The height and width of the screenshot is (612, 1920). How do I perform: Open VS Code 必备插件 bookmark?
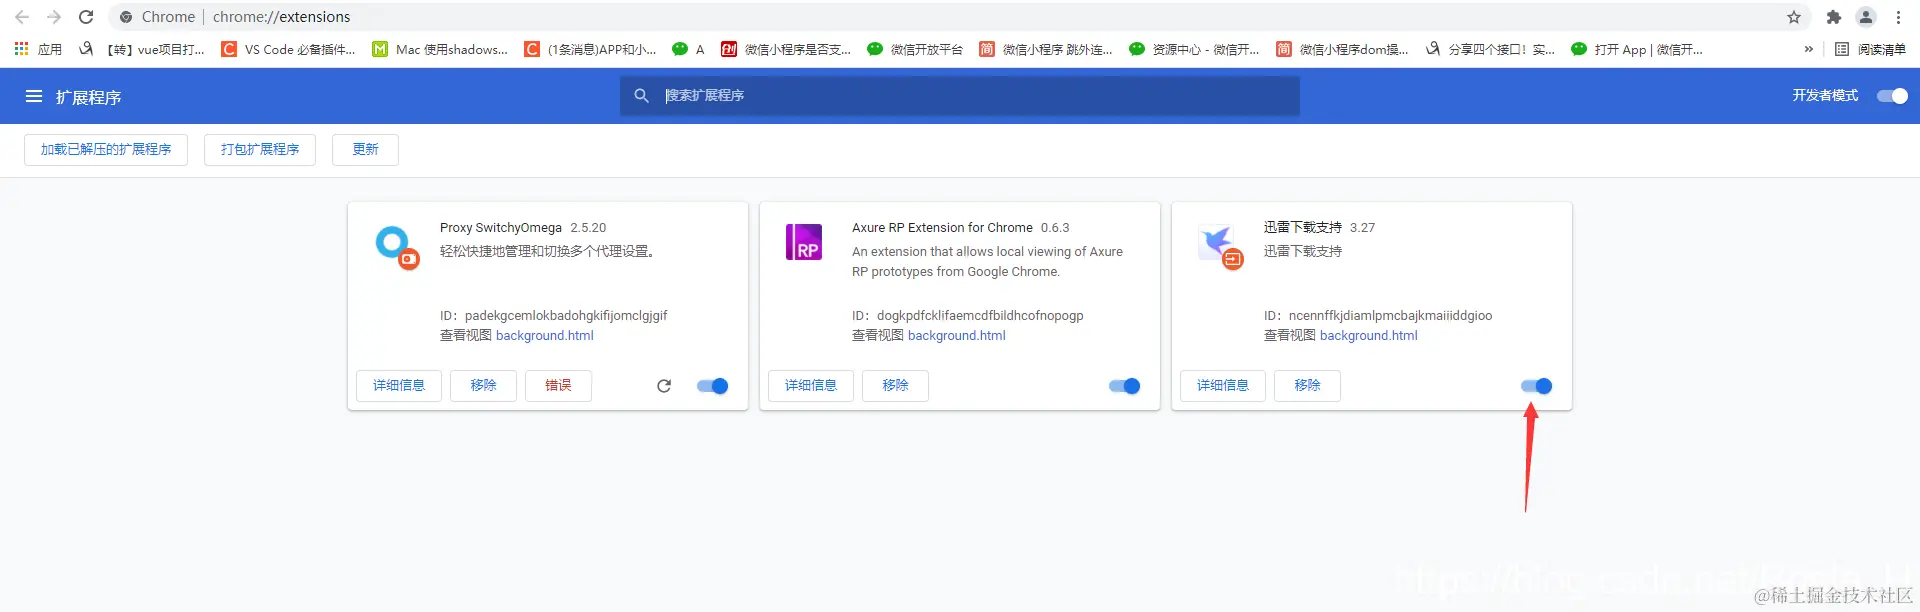(288, 49)
